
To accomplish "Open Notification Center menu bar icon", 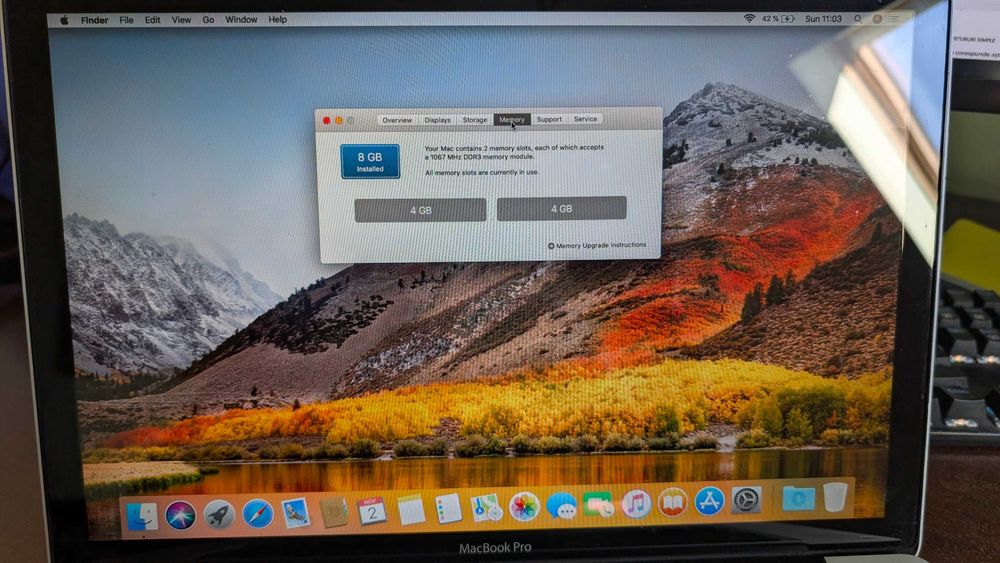I will 894,19.
